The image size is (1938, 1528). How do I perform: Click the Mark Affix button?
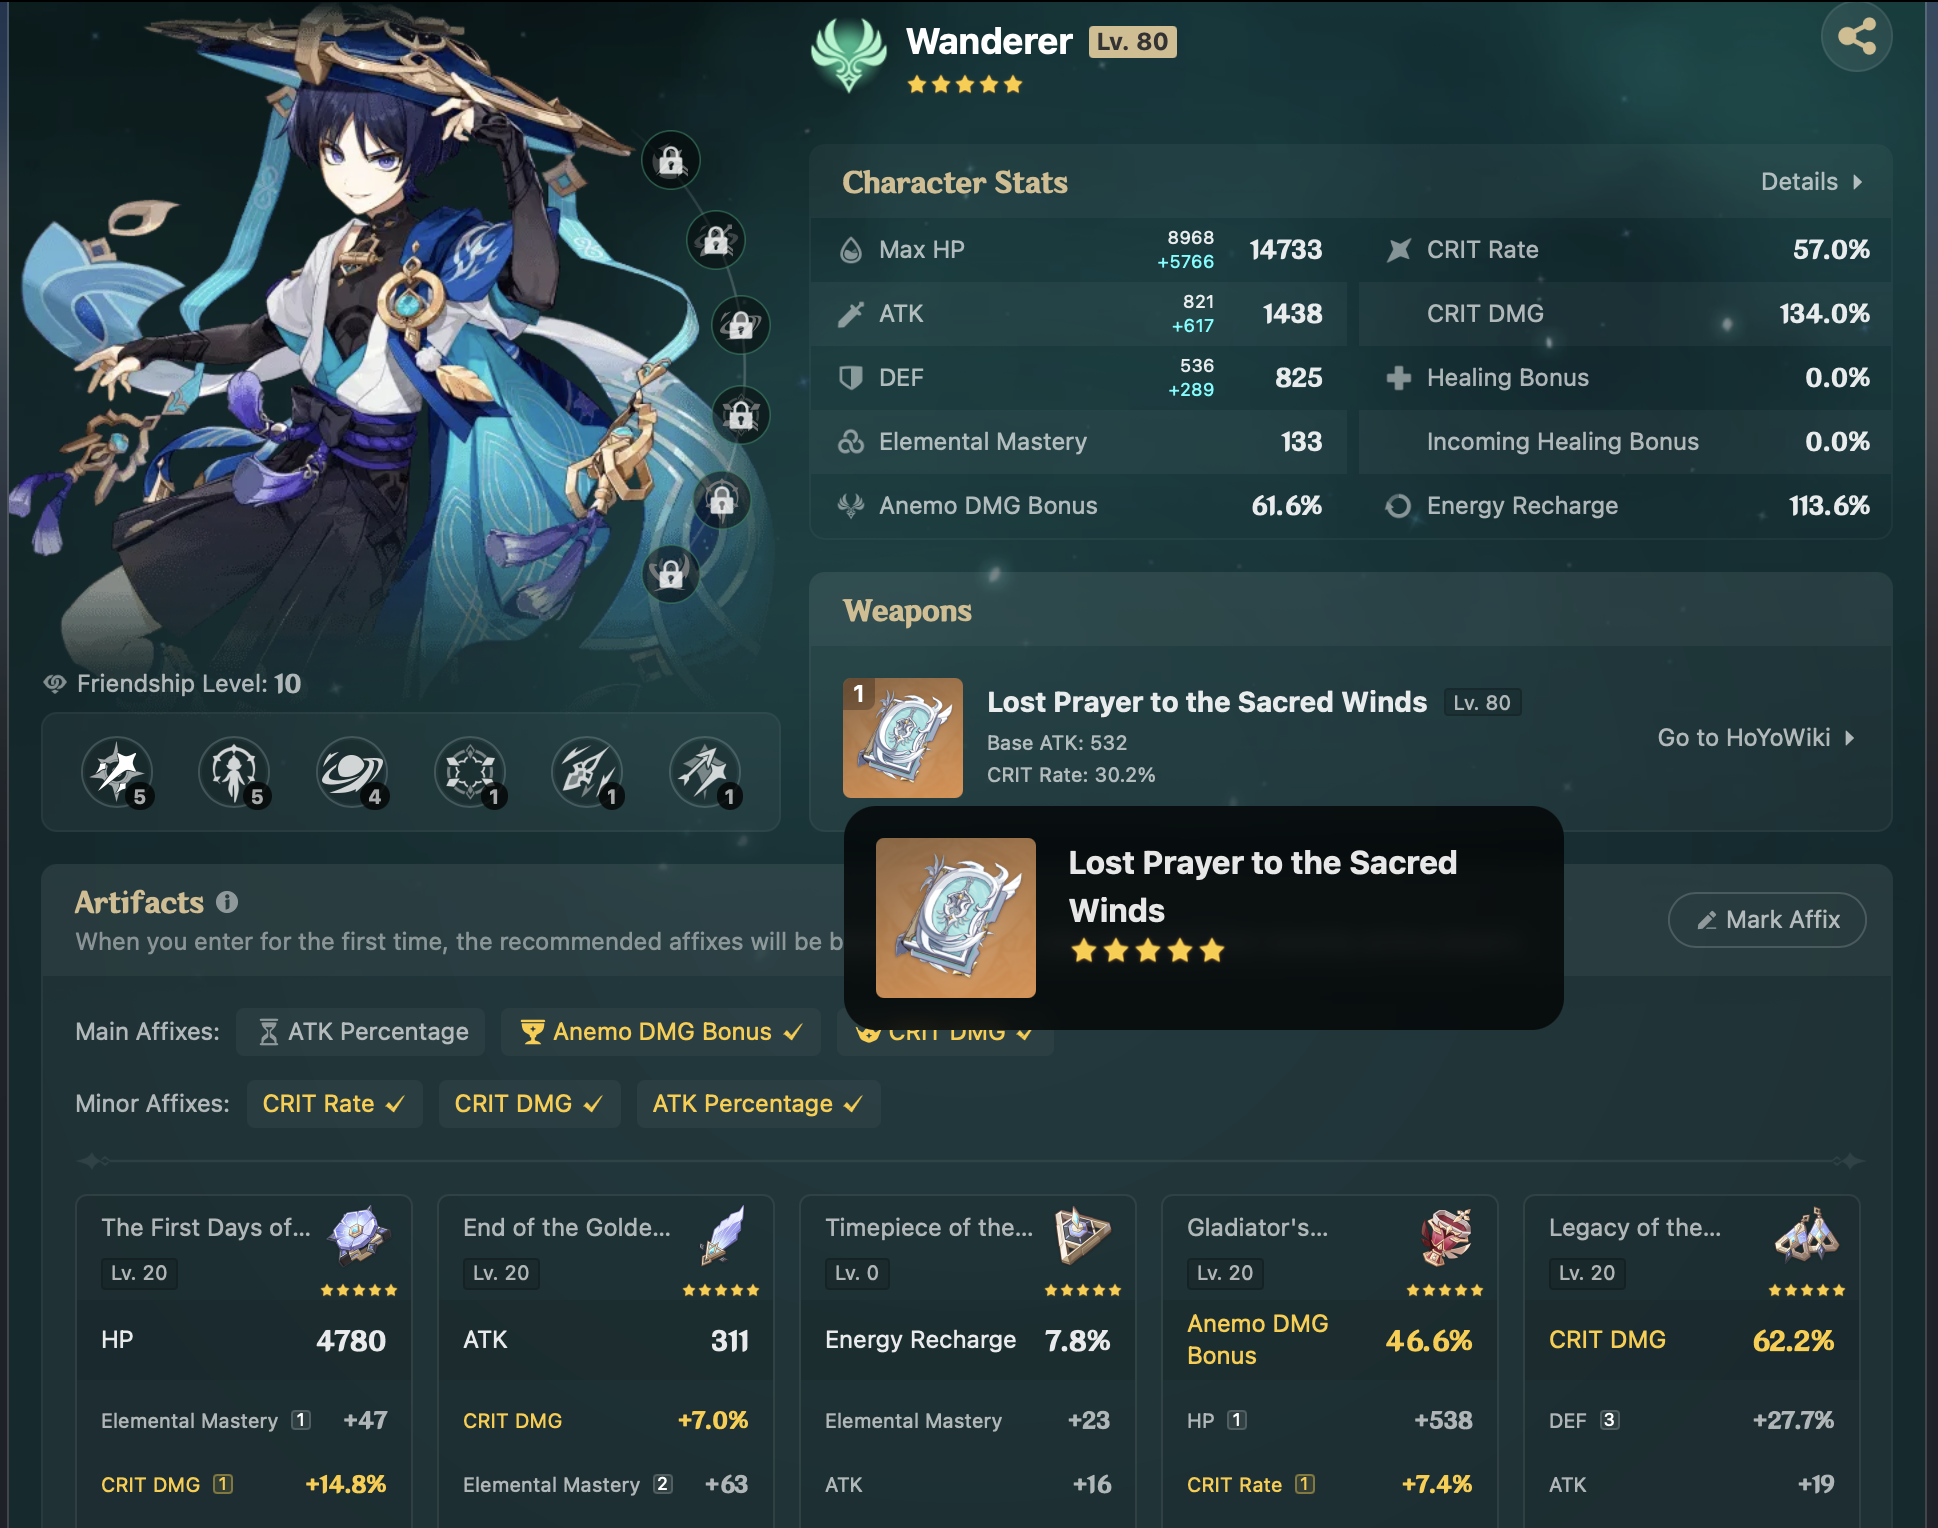[x=1767, y=920]
